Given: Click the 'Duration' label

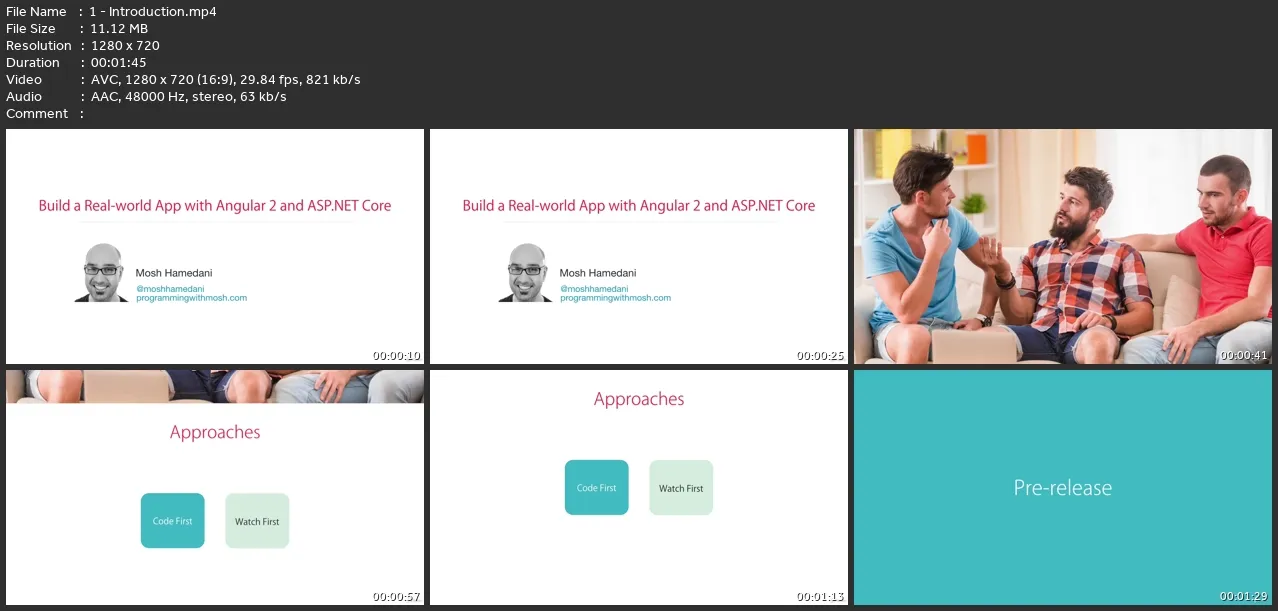Looking at the screenshot, I should point(34,62).
